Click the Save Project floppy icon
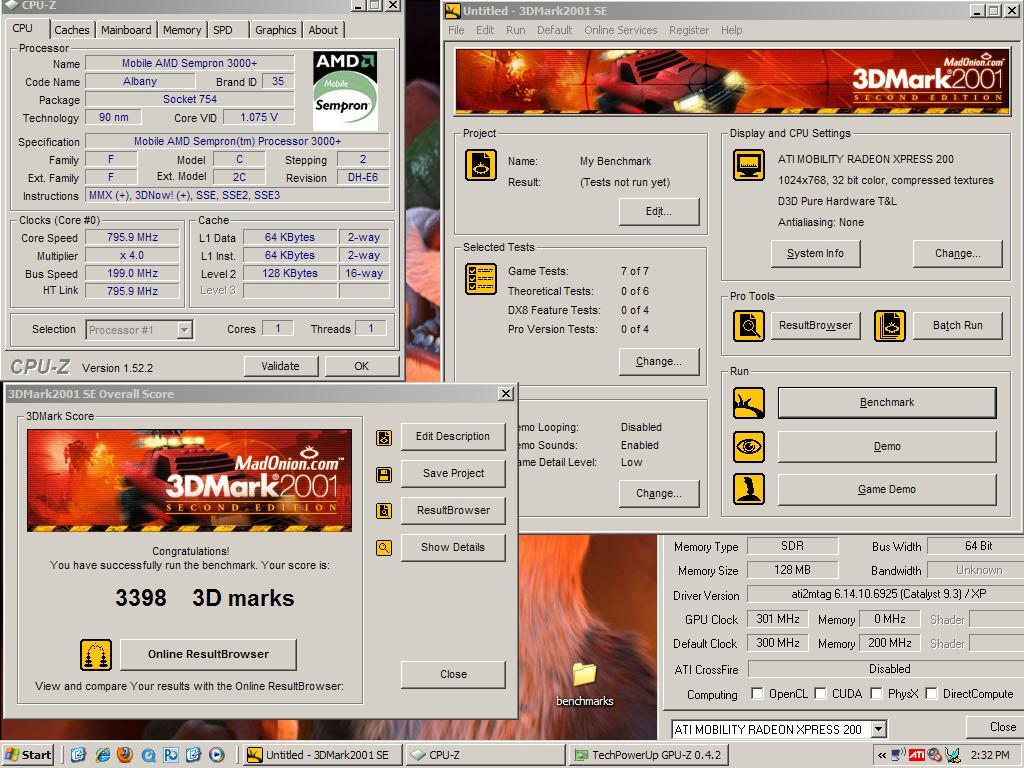Image resolution: width=1024 pixels, height=768 pixels. (384, 474)
